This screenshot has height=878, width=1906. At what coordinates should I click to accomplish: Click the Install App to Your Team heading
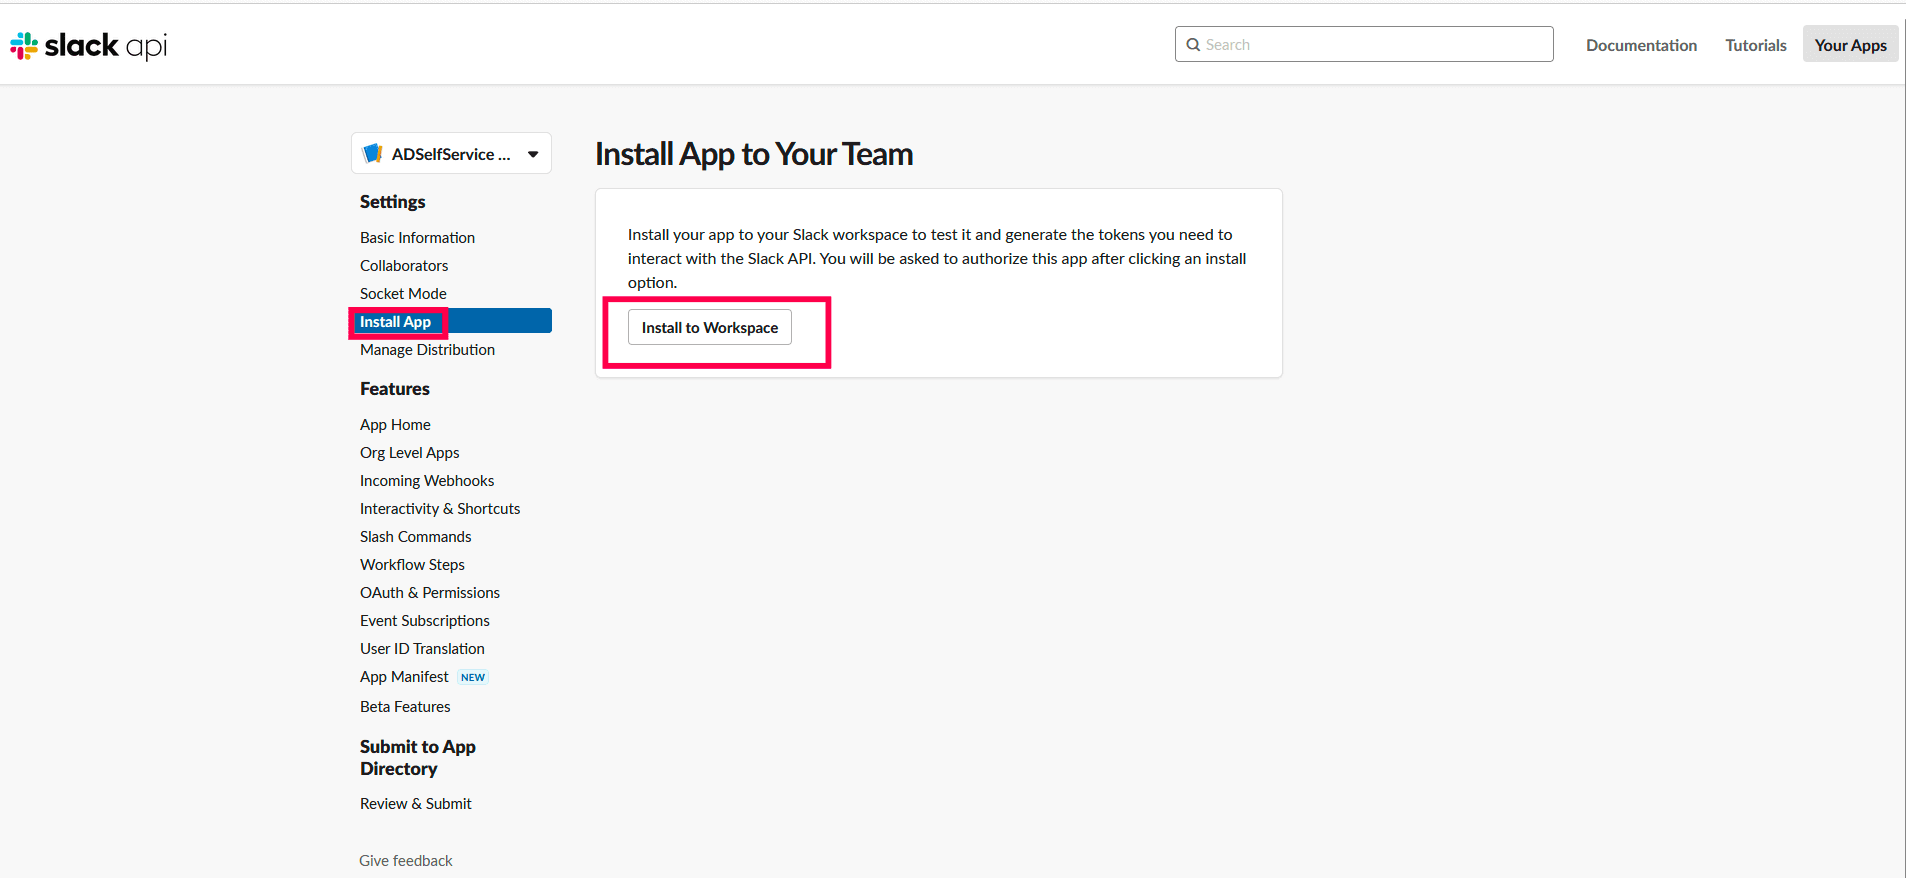click(754, 154)
